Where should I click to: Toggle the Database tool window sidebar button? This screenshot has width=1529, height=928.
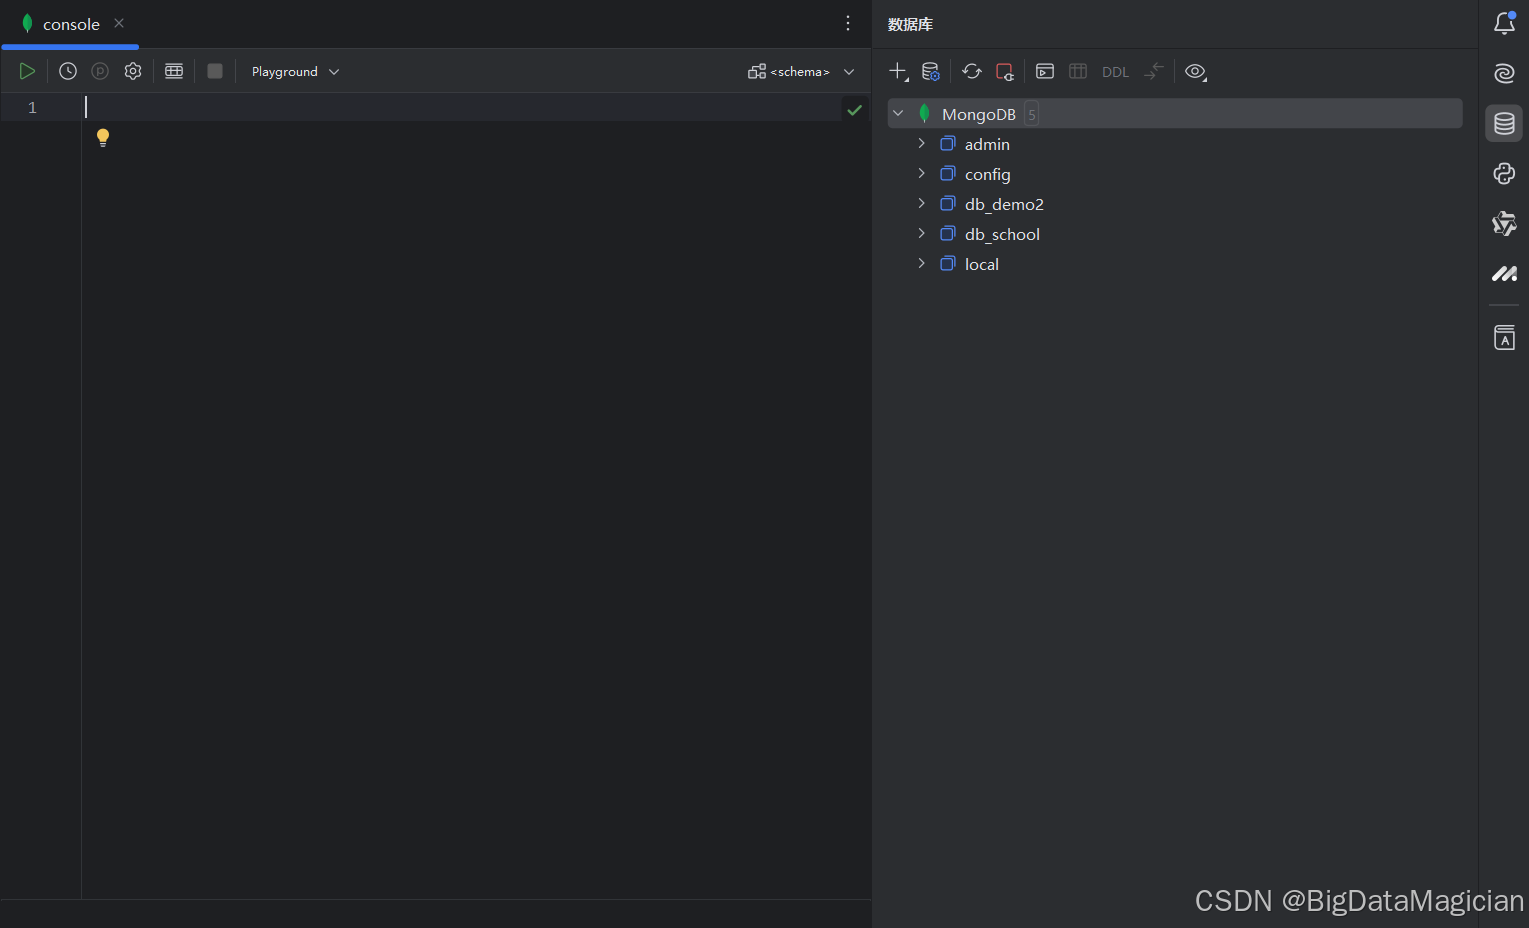coord(1504,124)
